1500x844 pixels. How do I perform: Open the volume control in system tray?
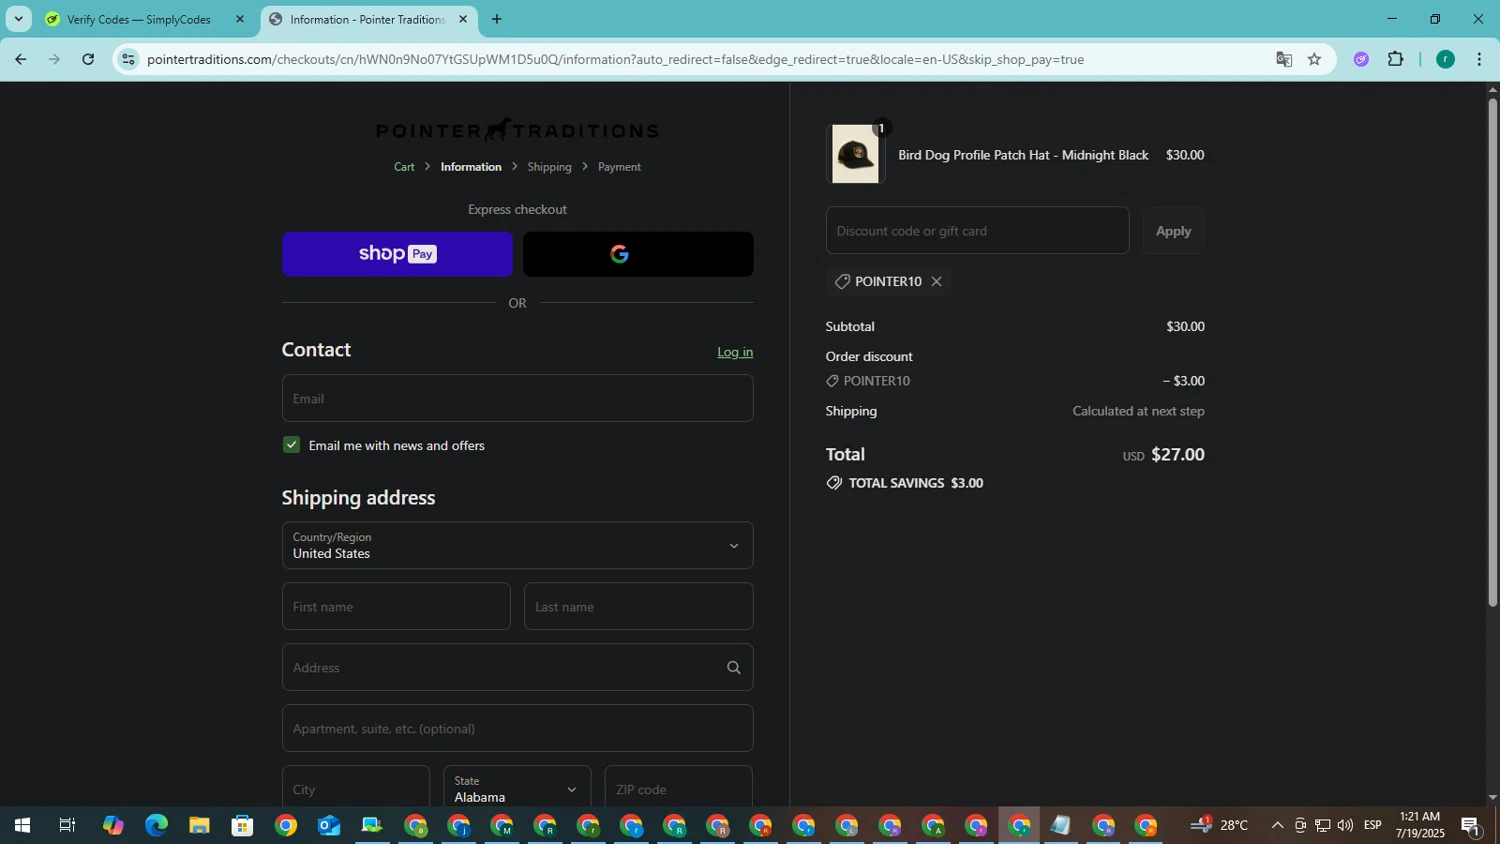pyautogui.click(x=1345, y=826)
